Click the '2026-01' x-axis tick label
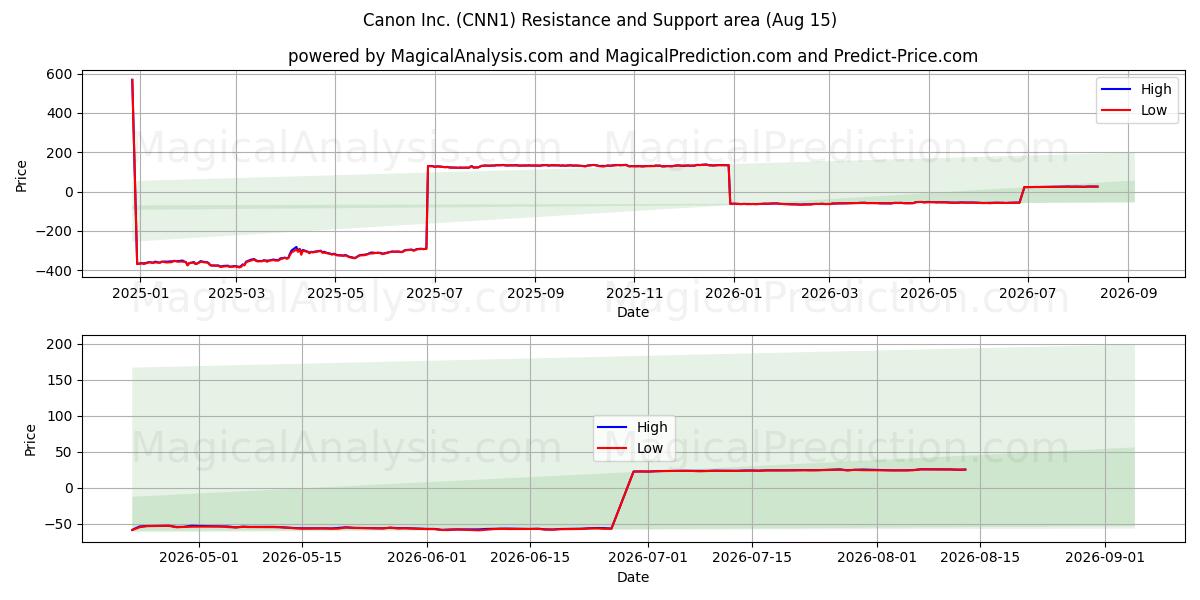The width and height of the screenshot is (1200, 600). click(x=733, y=294)
